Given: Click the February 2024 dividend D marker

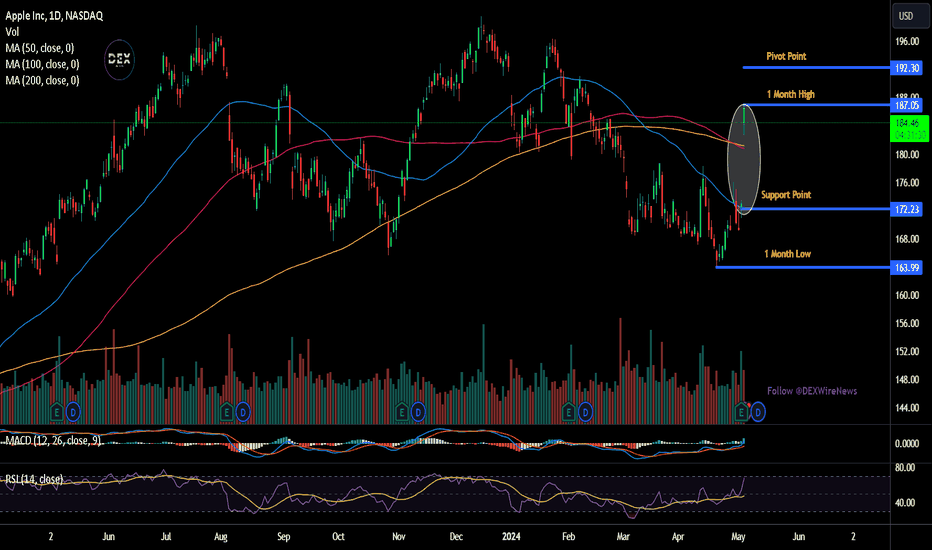Looking at the screenshot, I should coord(585,411).
